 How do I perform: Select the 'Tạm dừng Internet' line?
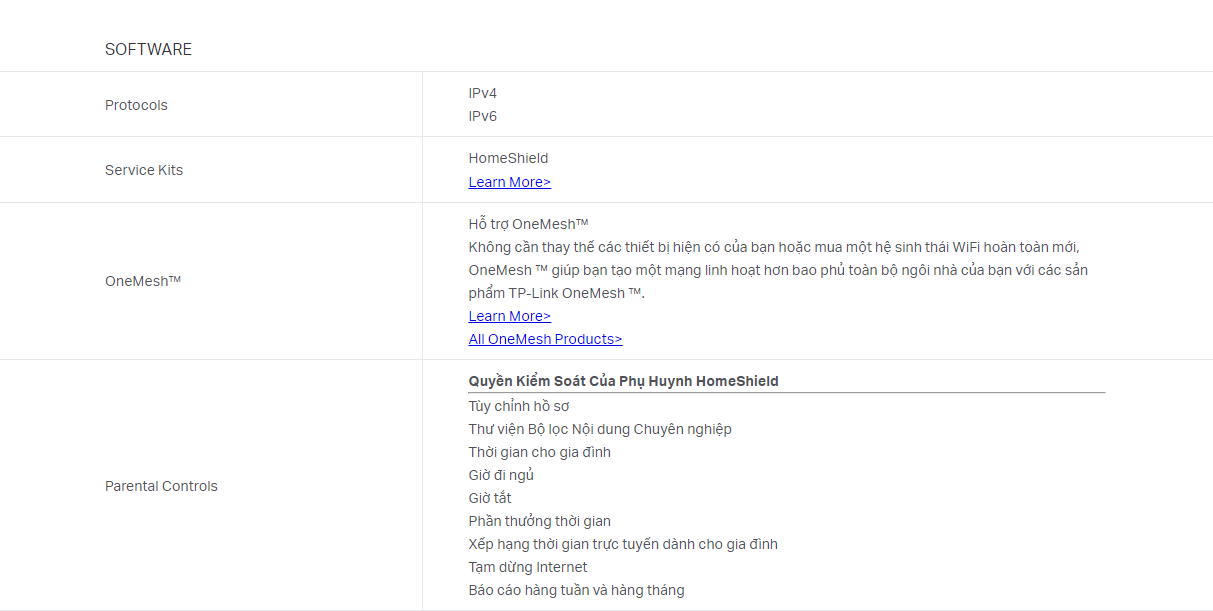click(528, 567)
